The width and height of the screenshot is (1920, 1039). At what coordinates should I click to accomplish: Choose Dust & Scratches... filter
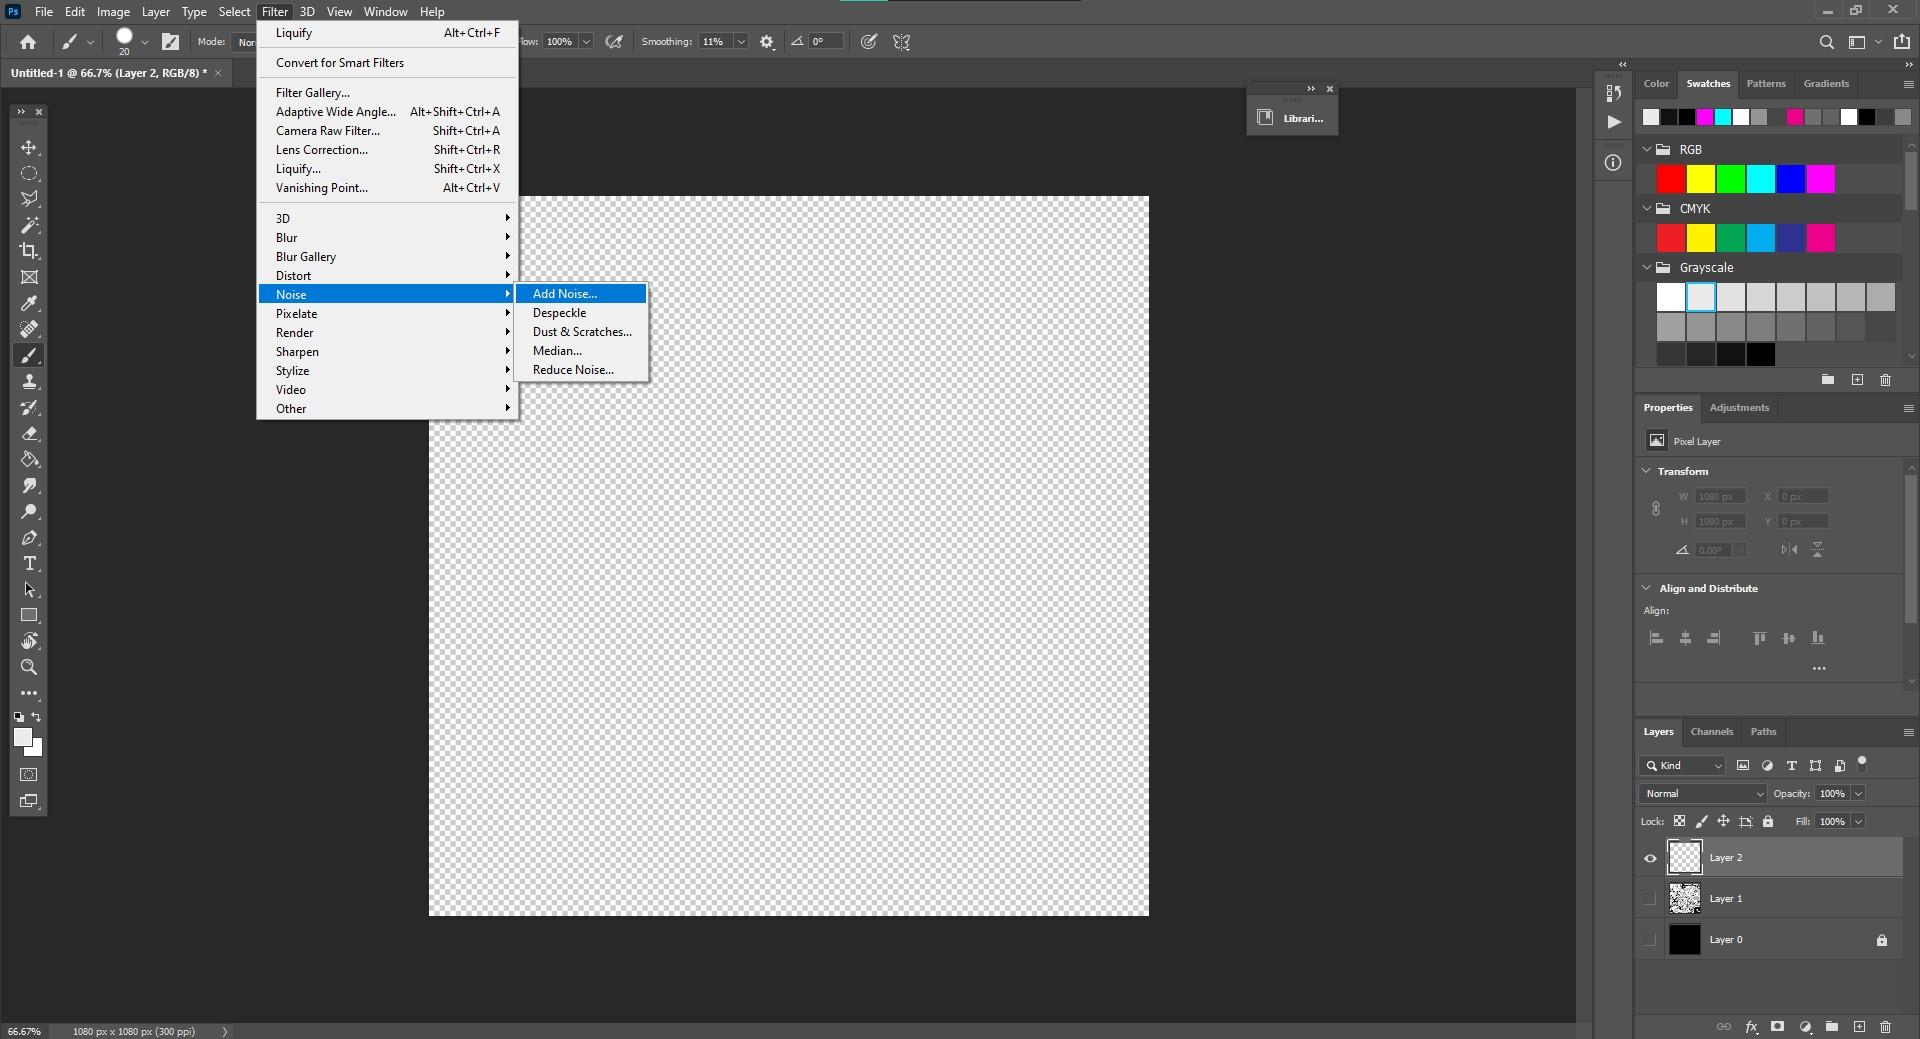pos(582,332)
